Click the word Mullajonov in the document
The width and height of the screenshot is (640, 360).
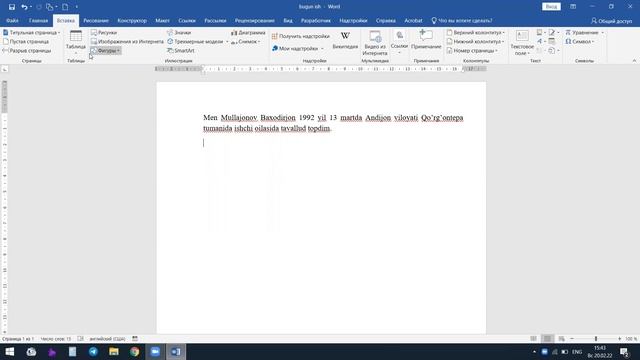coord(239,118)
